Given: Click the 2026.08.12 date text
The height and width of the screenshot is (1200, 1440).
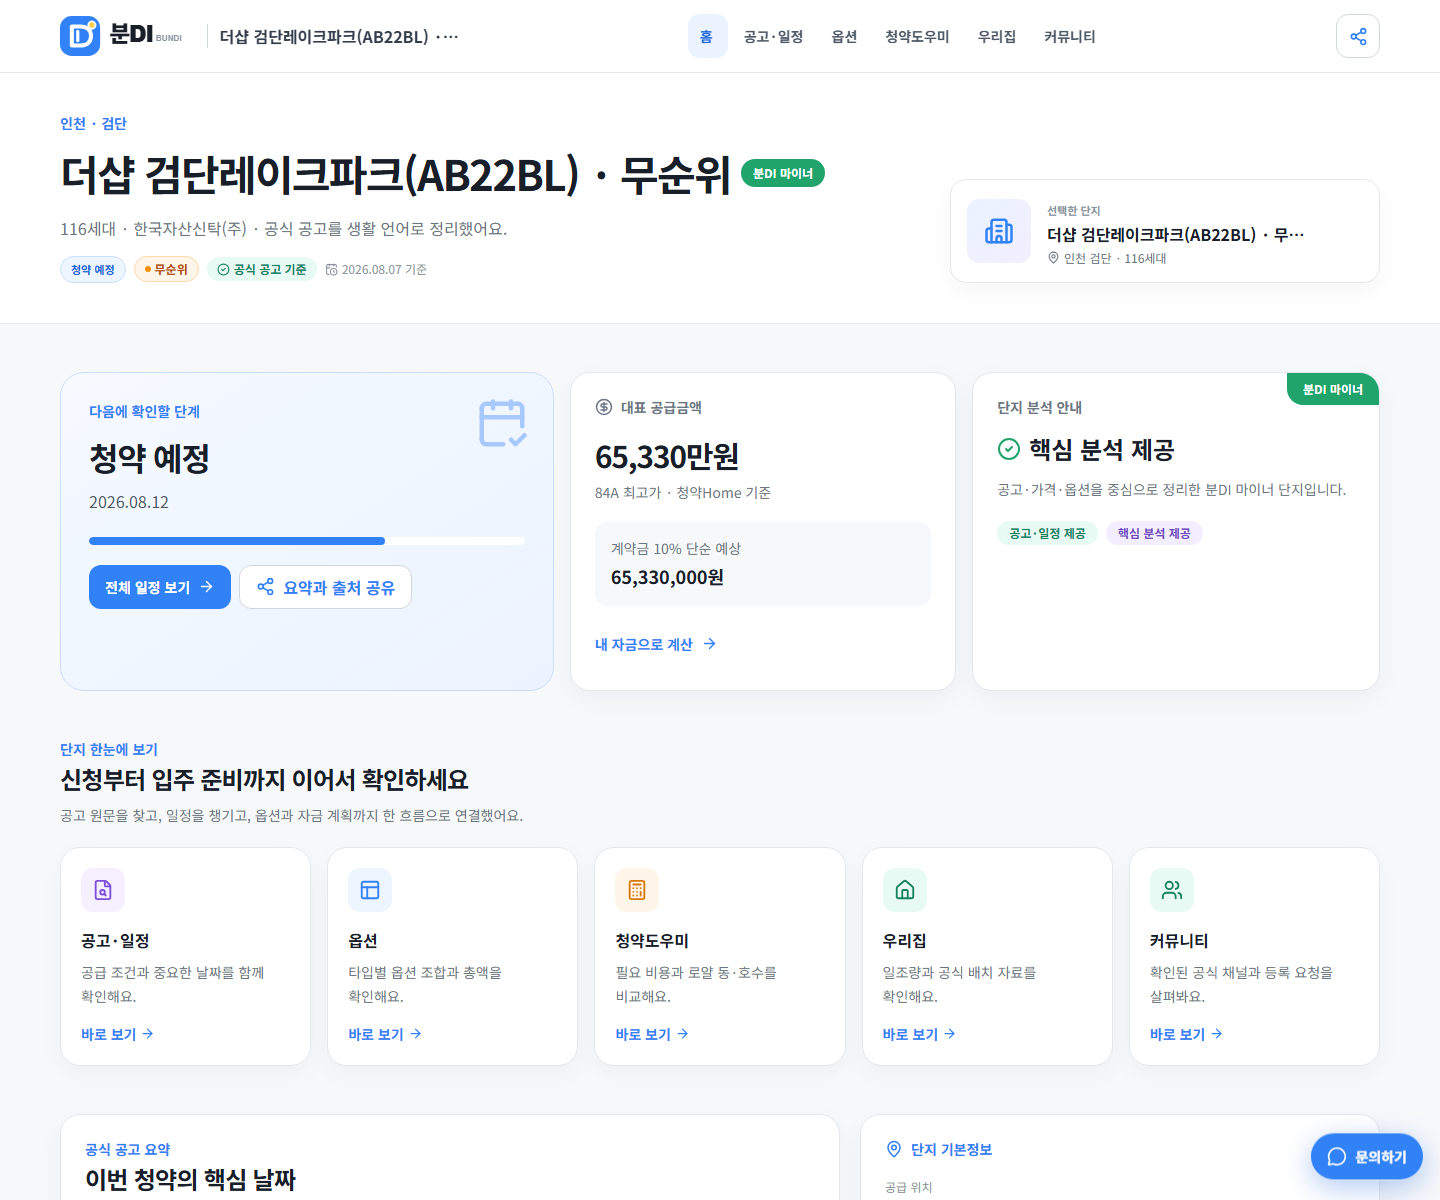Looking at the screenshot, I should 129,502.
